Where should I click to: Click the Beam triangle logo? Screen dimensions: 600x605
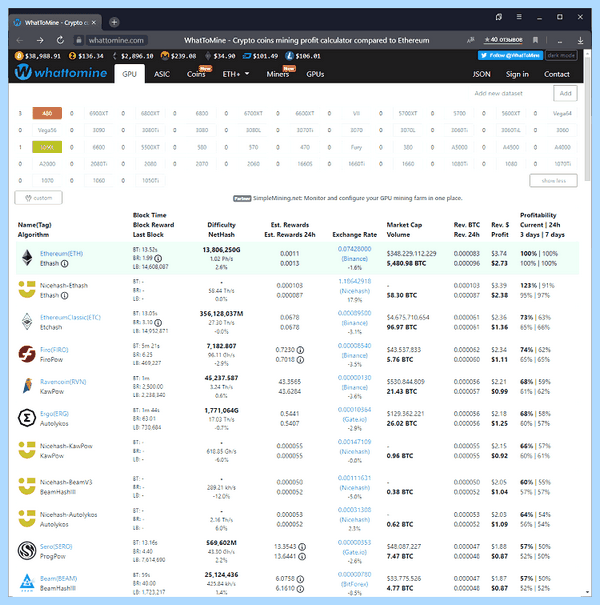pos(27,583)
